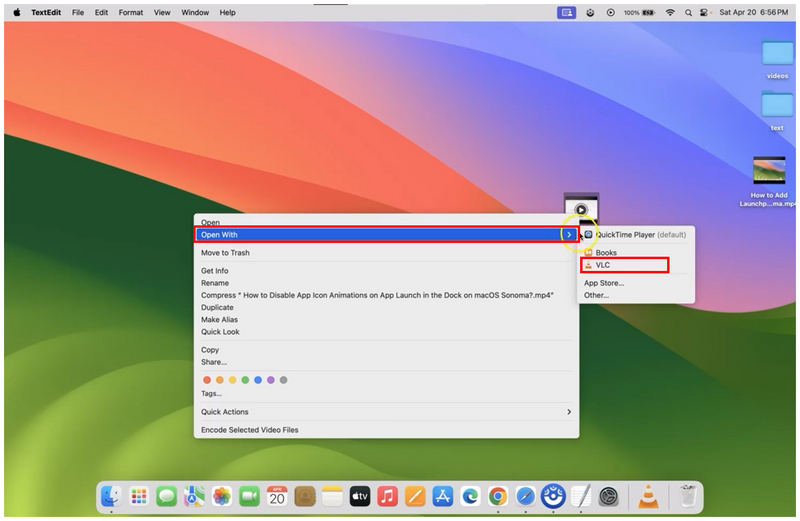
Task: Apply the gray tag color
Action: click(284, 380)
